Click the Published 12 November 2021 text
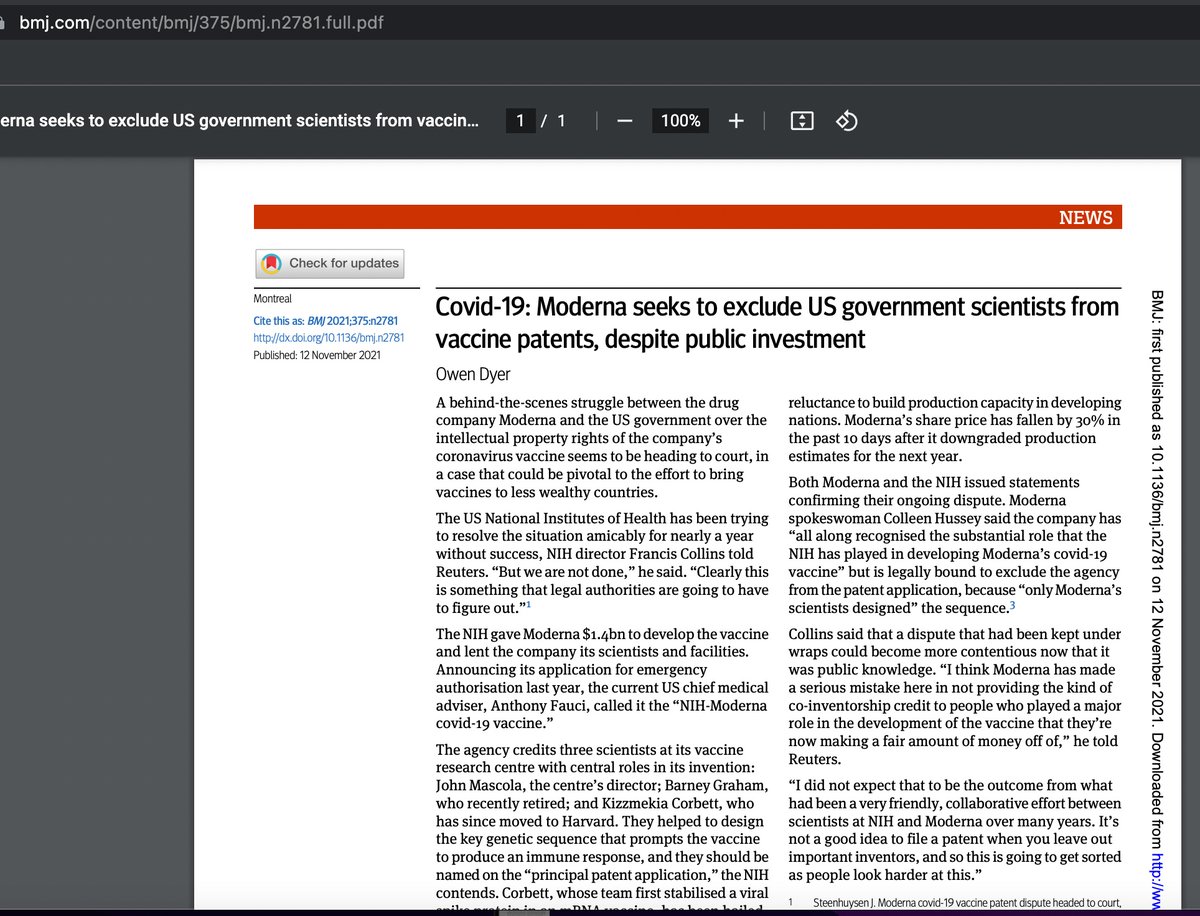Image resolution: width=1200 pixels, height=916 pixels. click(316, 355)
